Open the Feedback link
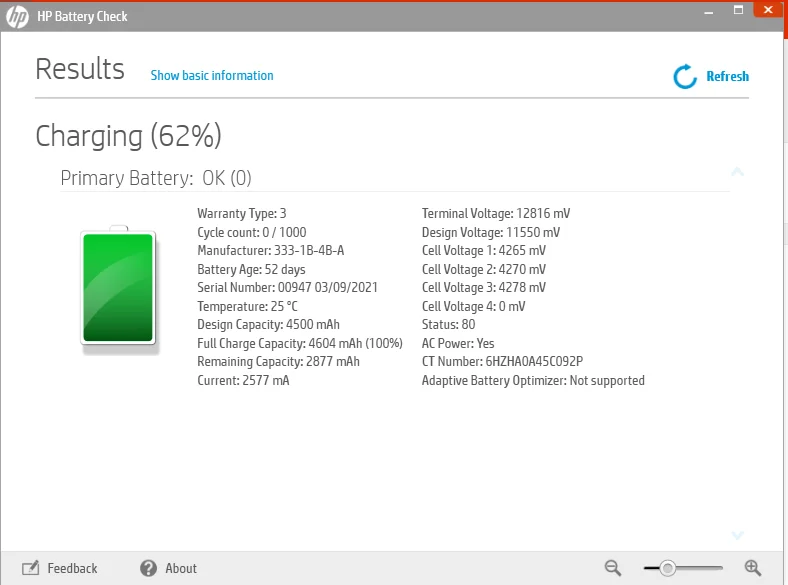The image size is (788, 585). pyautogui.click(x=72, y=568)
